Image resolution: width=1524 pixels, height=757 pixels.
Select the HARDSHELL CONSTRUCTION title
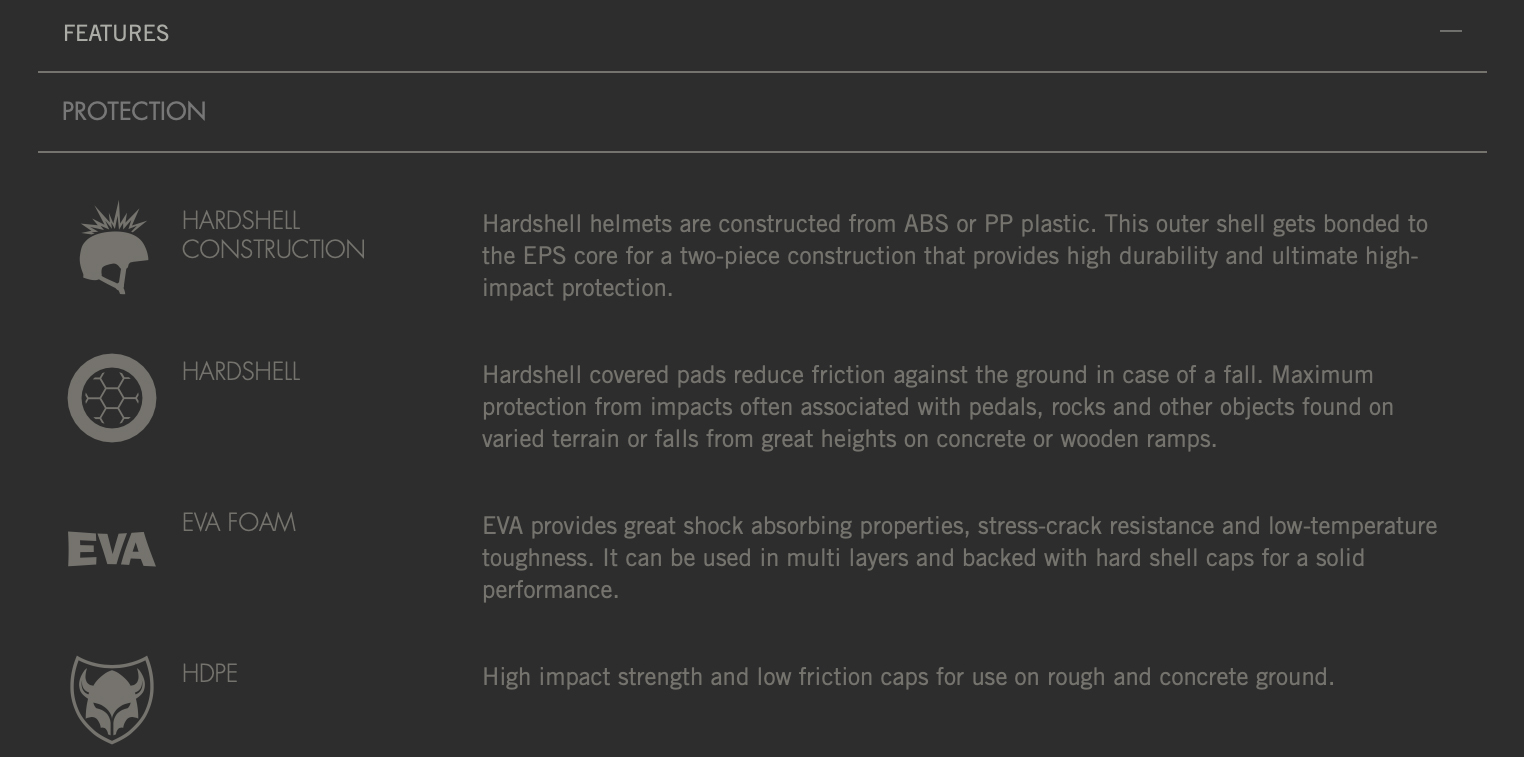coord(273,235)
